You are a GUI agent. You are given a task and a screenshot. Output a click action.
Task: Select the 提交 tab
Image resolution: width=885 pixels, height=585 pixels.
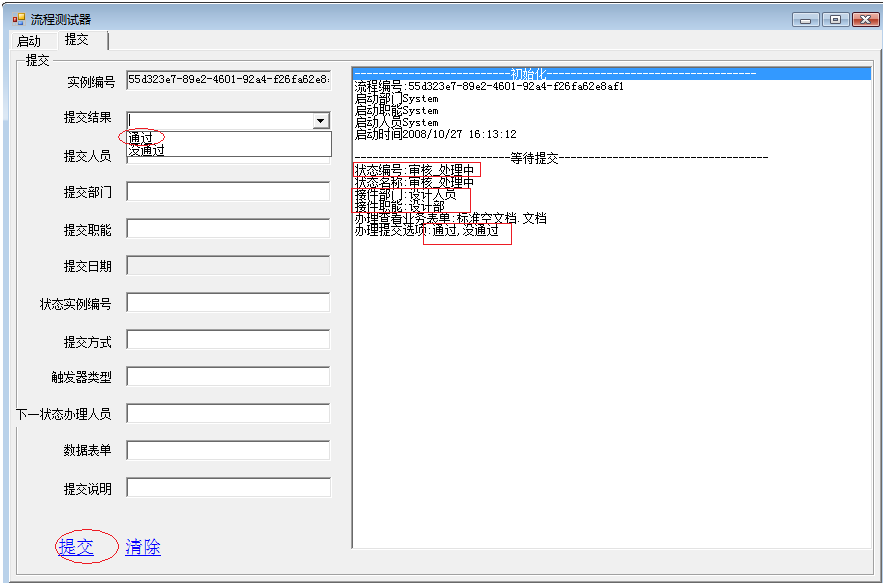point(77,40)
